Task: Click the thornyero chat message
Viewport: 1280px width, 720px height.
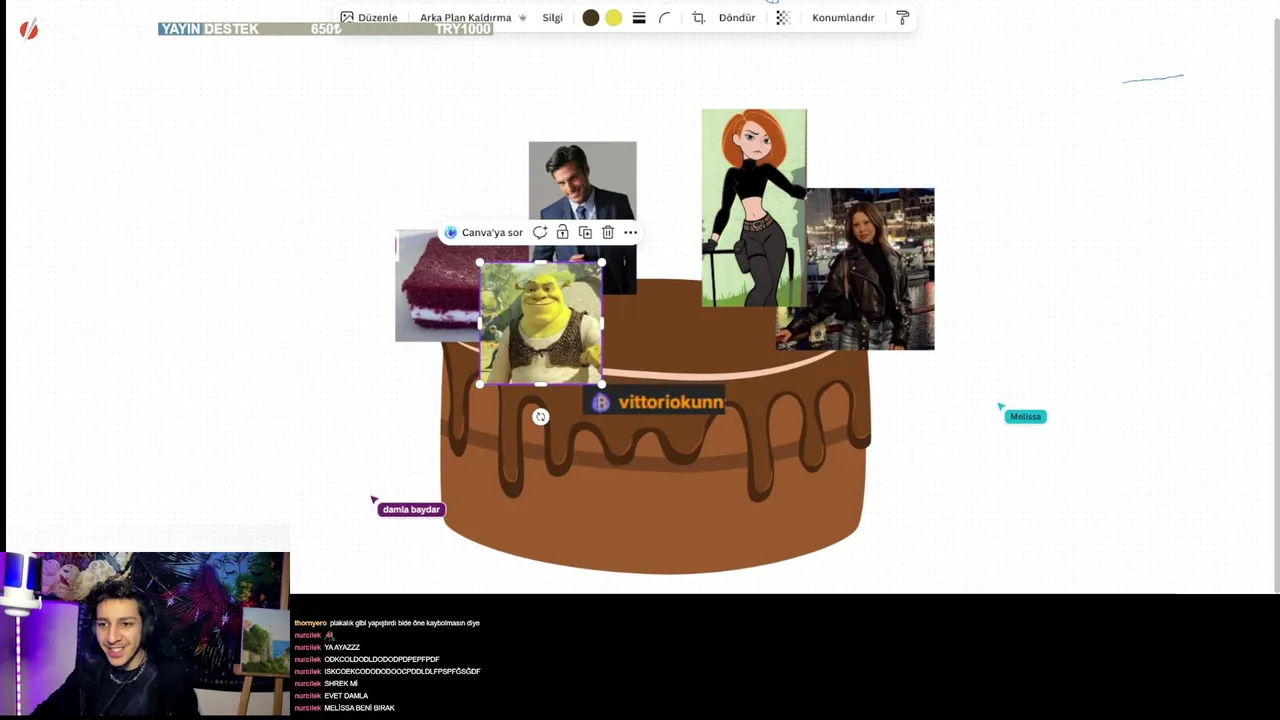Action: pos(387,623)
